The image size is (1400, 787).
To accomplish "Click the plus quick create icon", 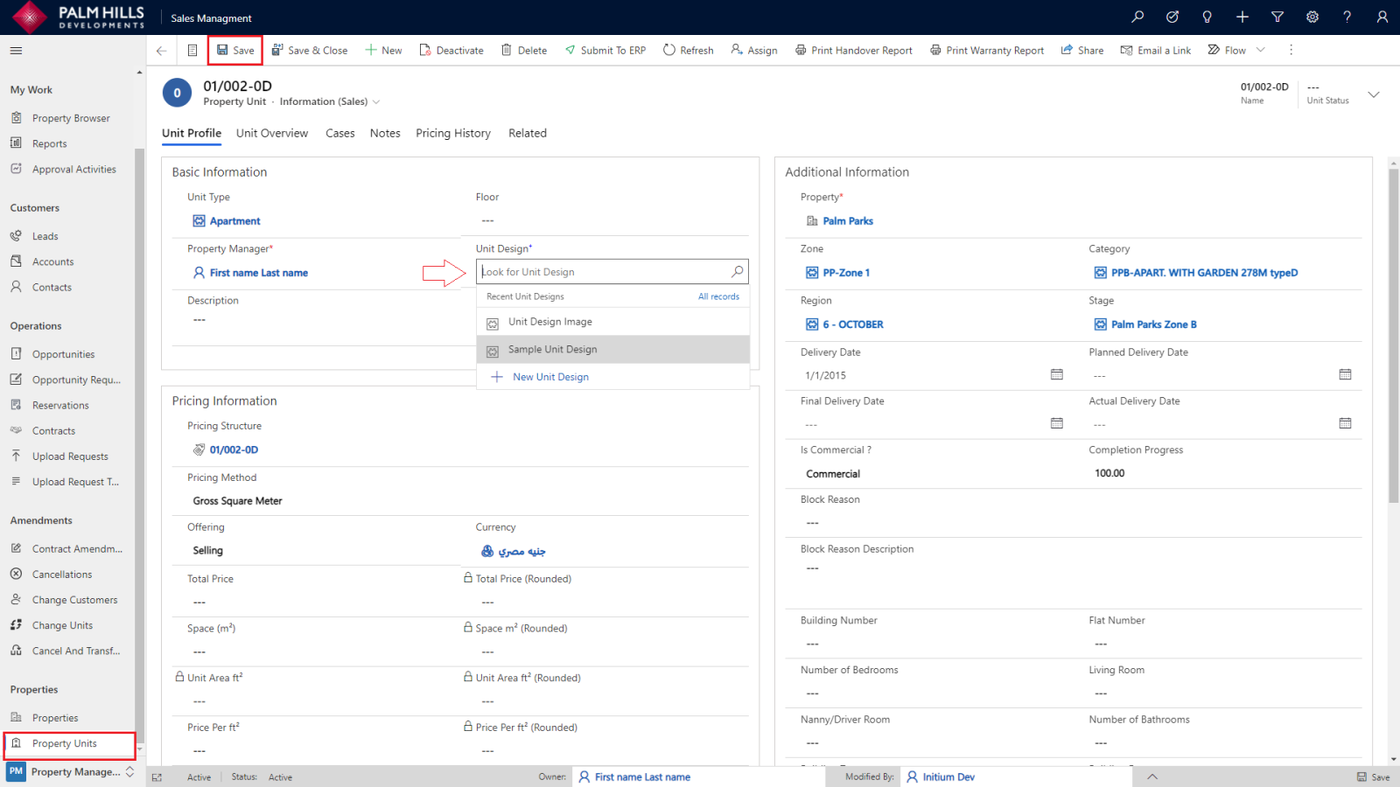I will coord(1242,17).
